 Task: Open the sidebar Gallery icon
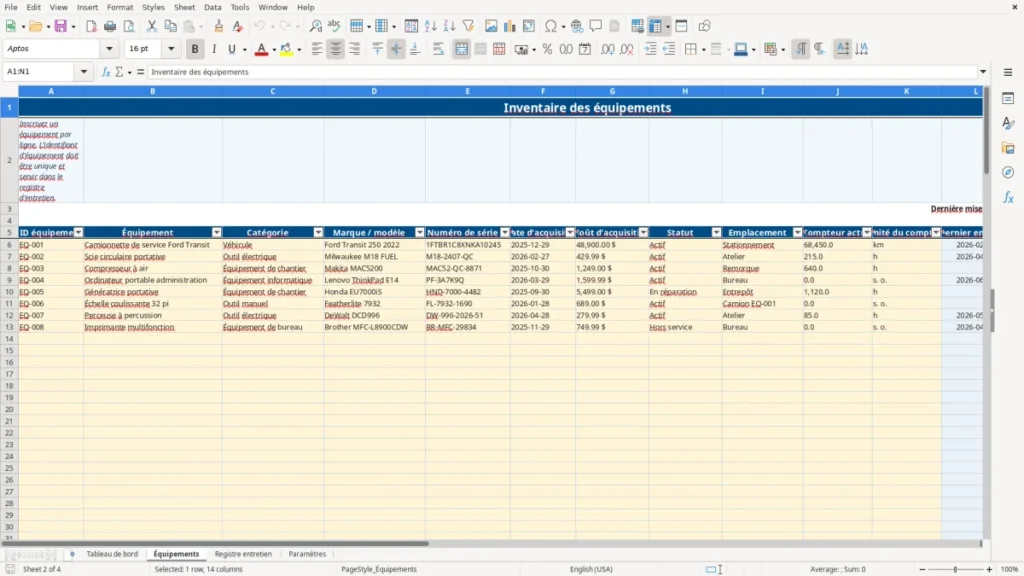click(1008, 148)
